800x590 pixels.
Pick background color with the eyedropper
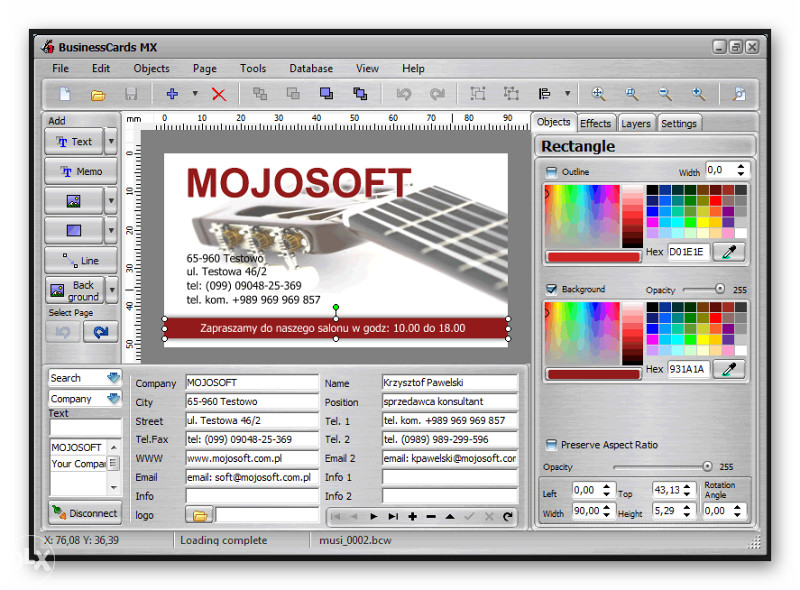(x=729, y=369)
